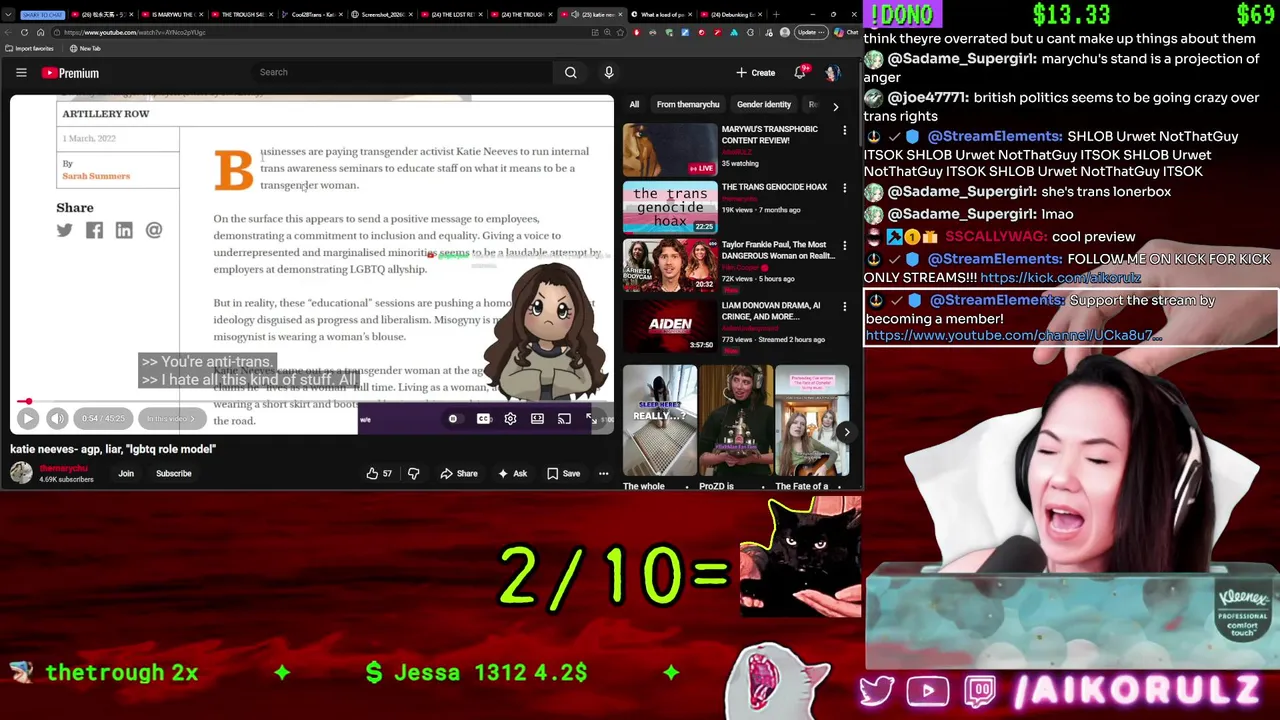Open options for The Trans Genocide Hoax video
This screenshot has height=720, width=1280.
(x=844, y=189)
